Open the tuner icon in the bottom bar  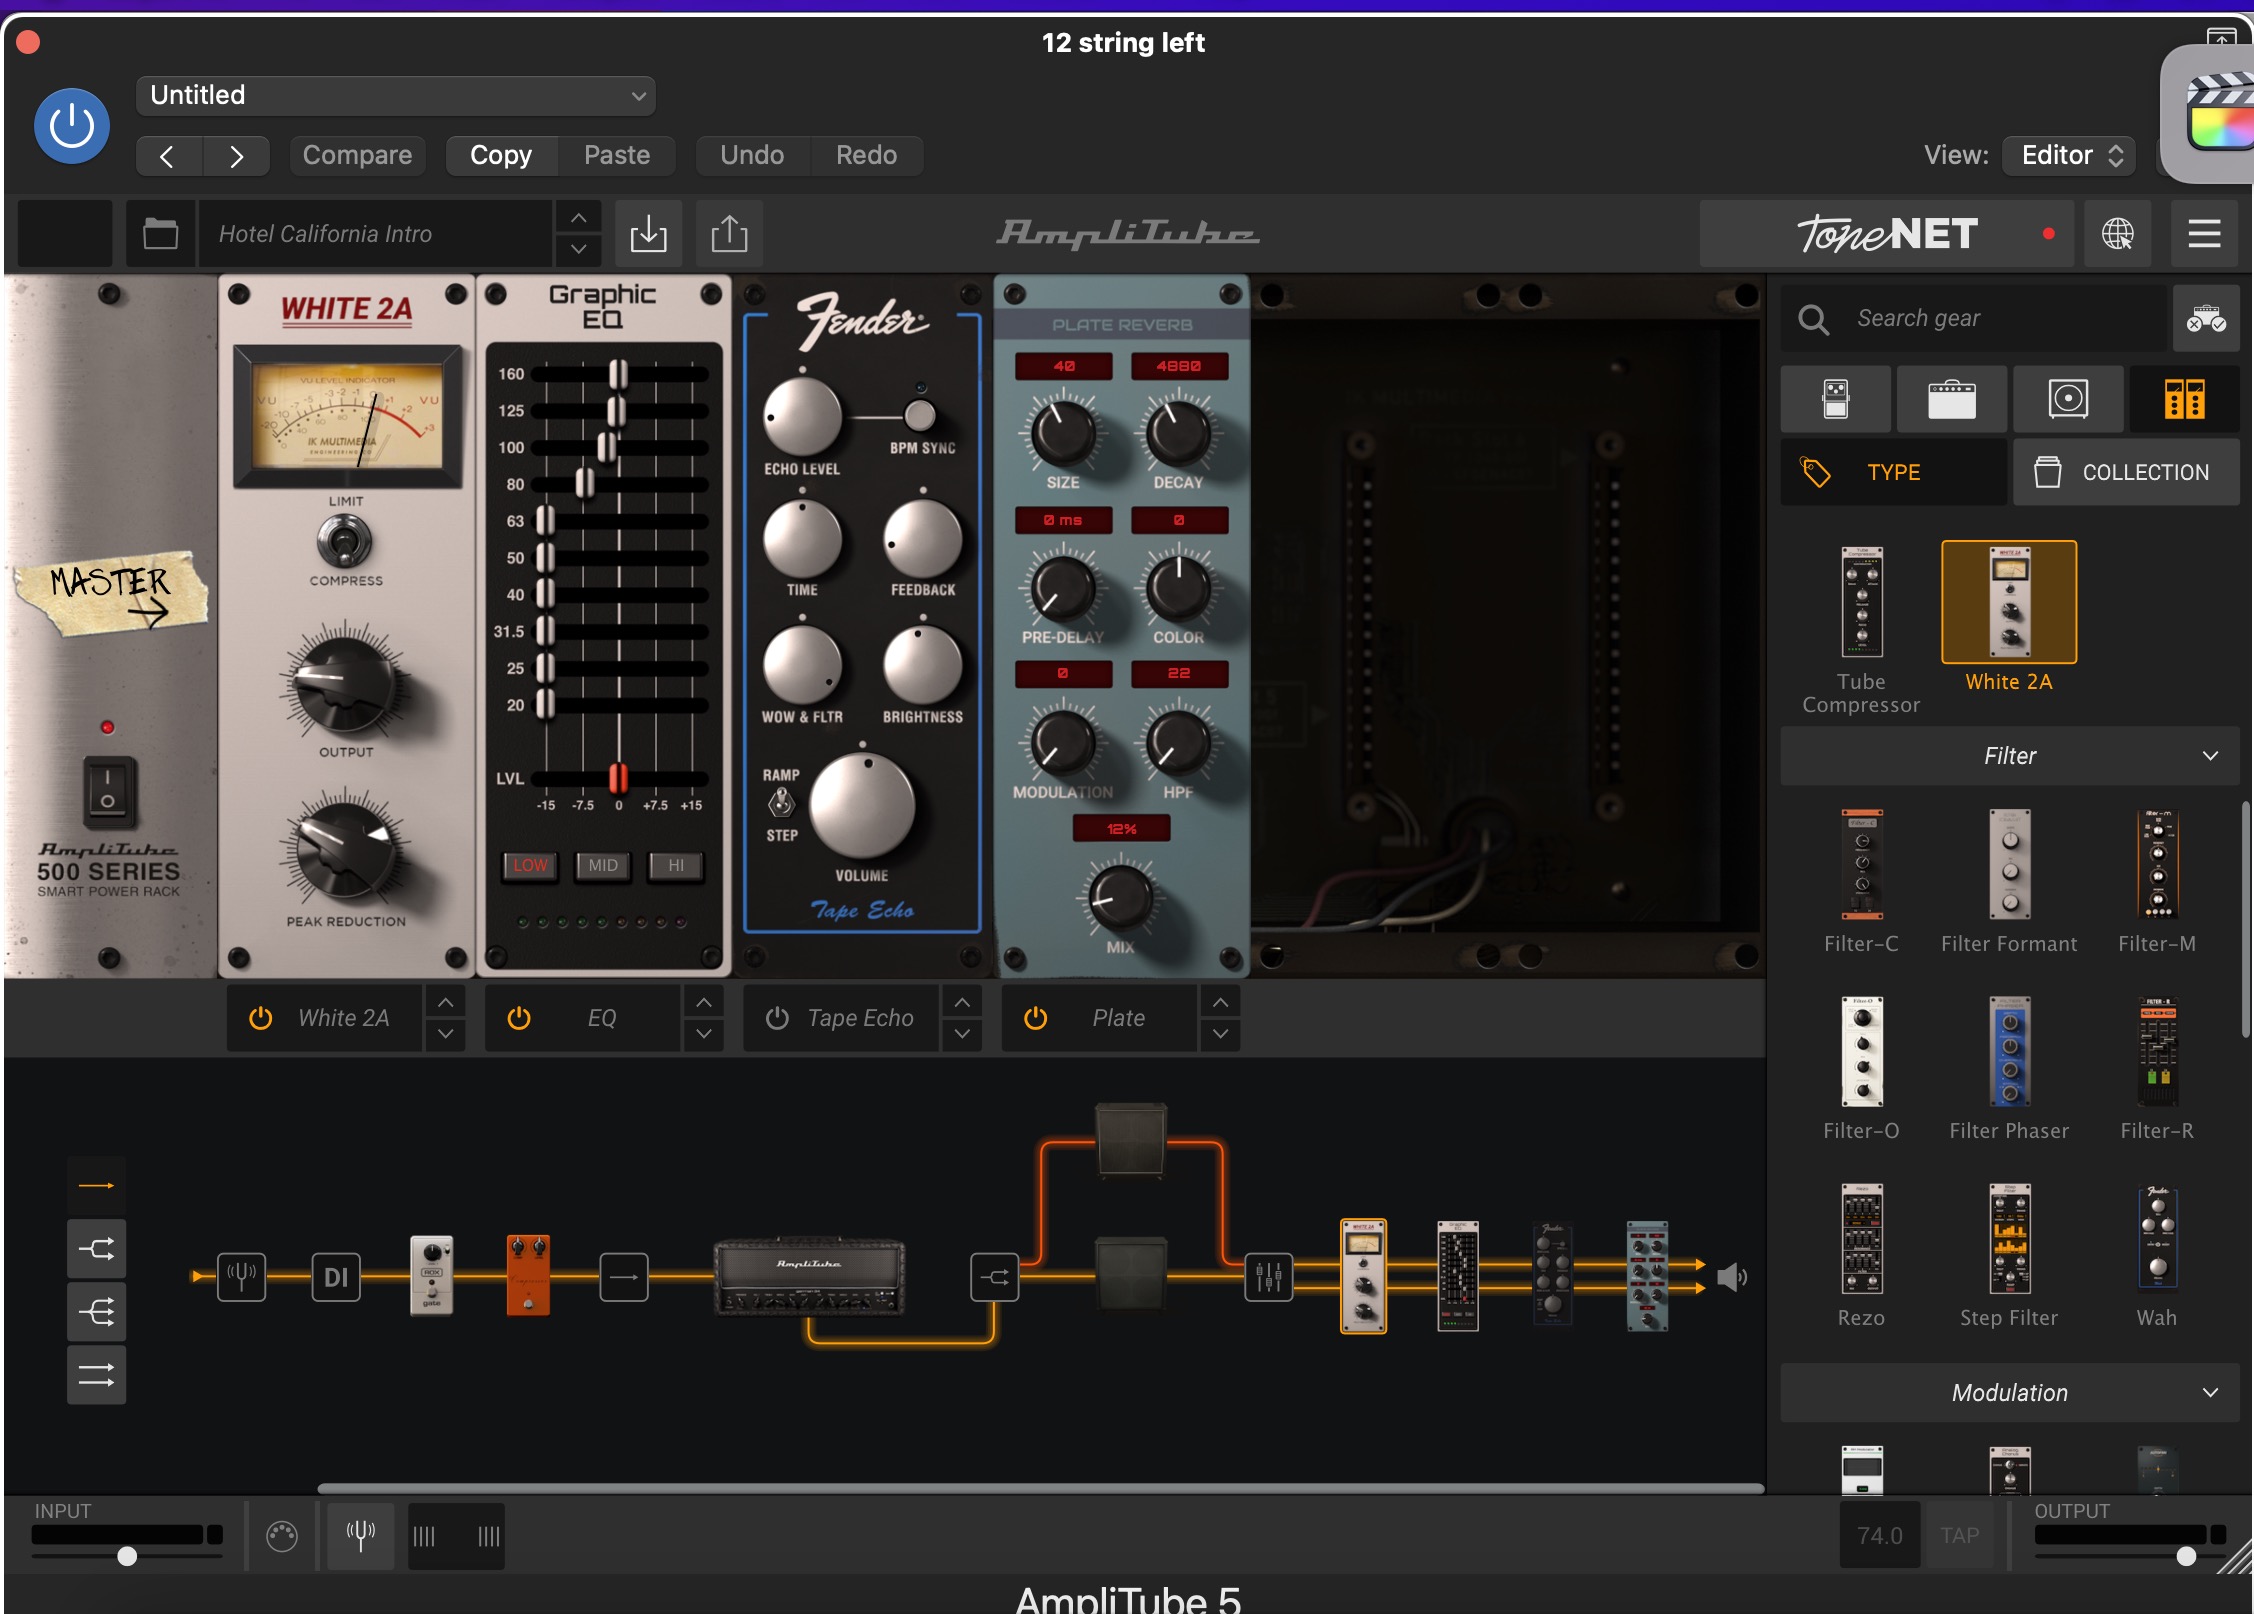(360, 1535)
